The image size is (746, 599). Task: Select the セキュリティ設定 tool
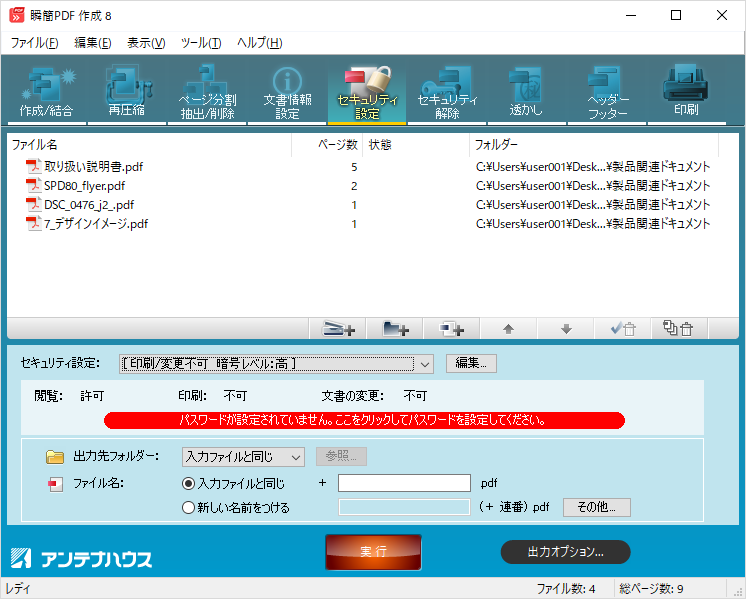pyautogui.click(x=367, y=91)
